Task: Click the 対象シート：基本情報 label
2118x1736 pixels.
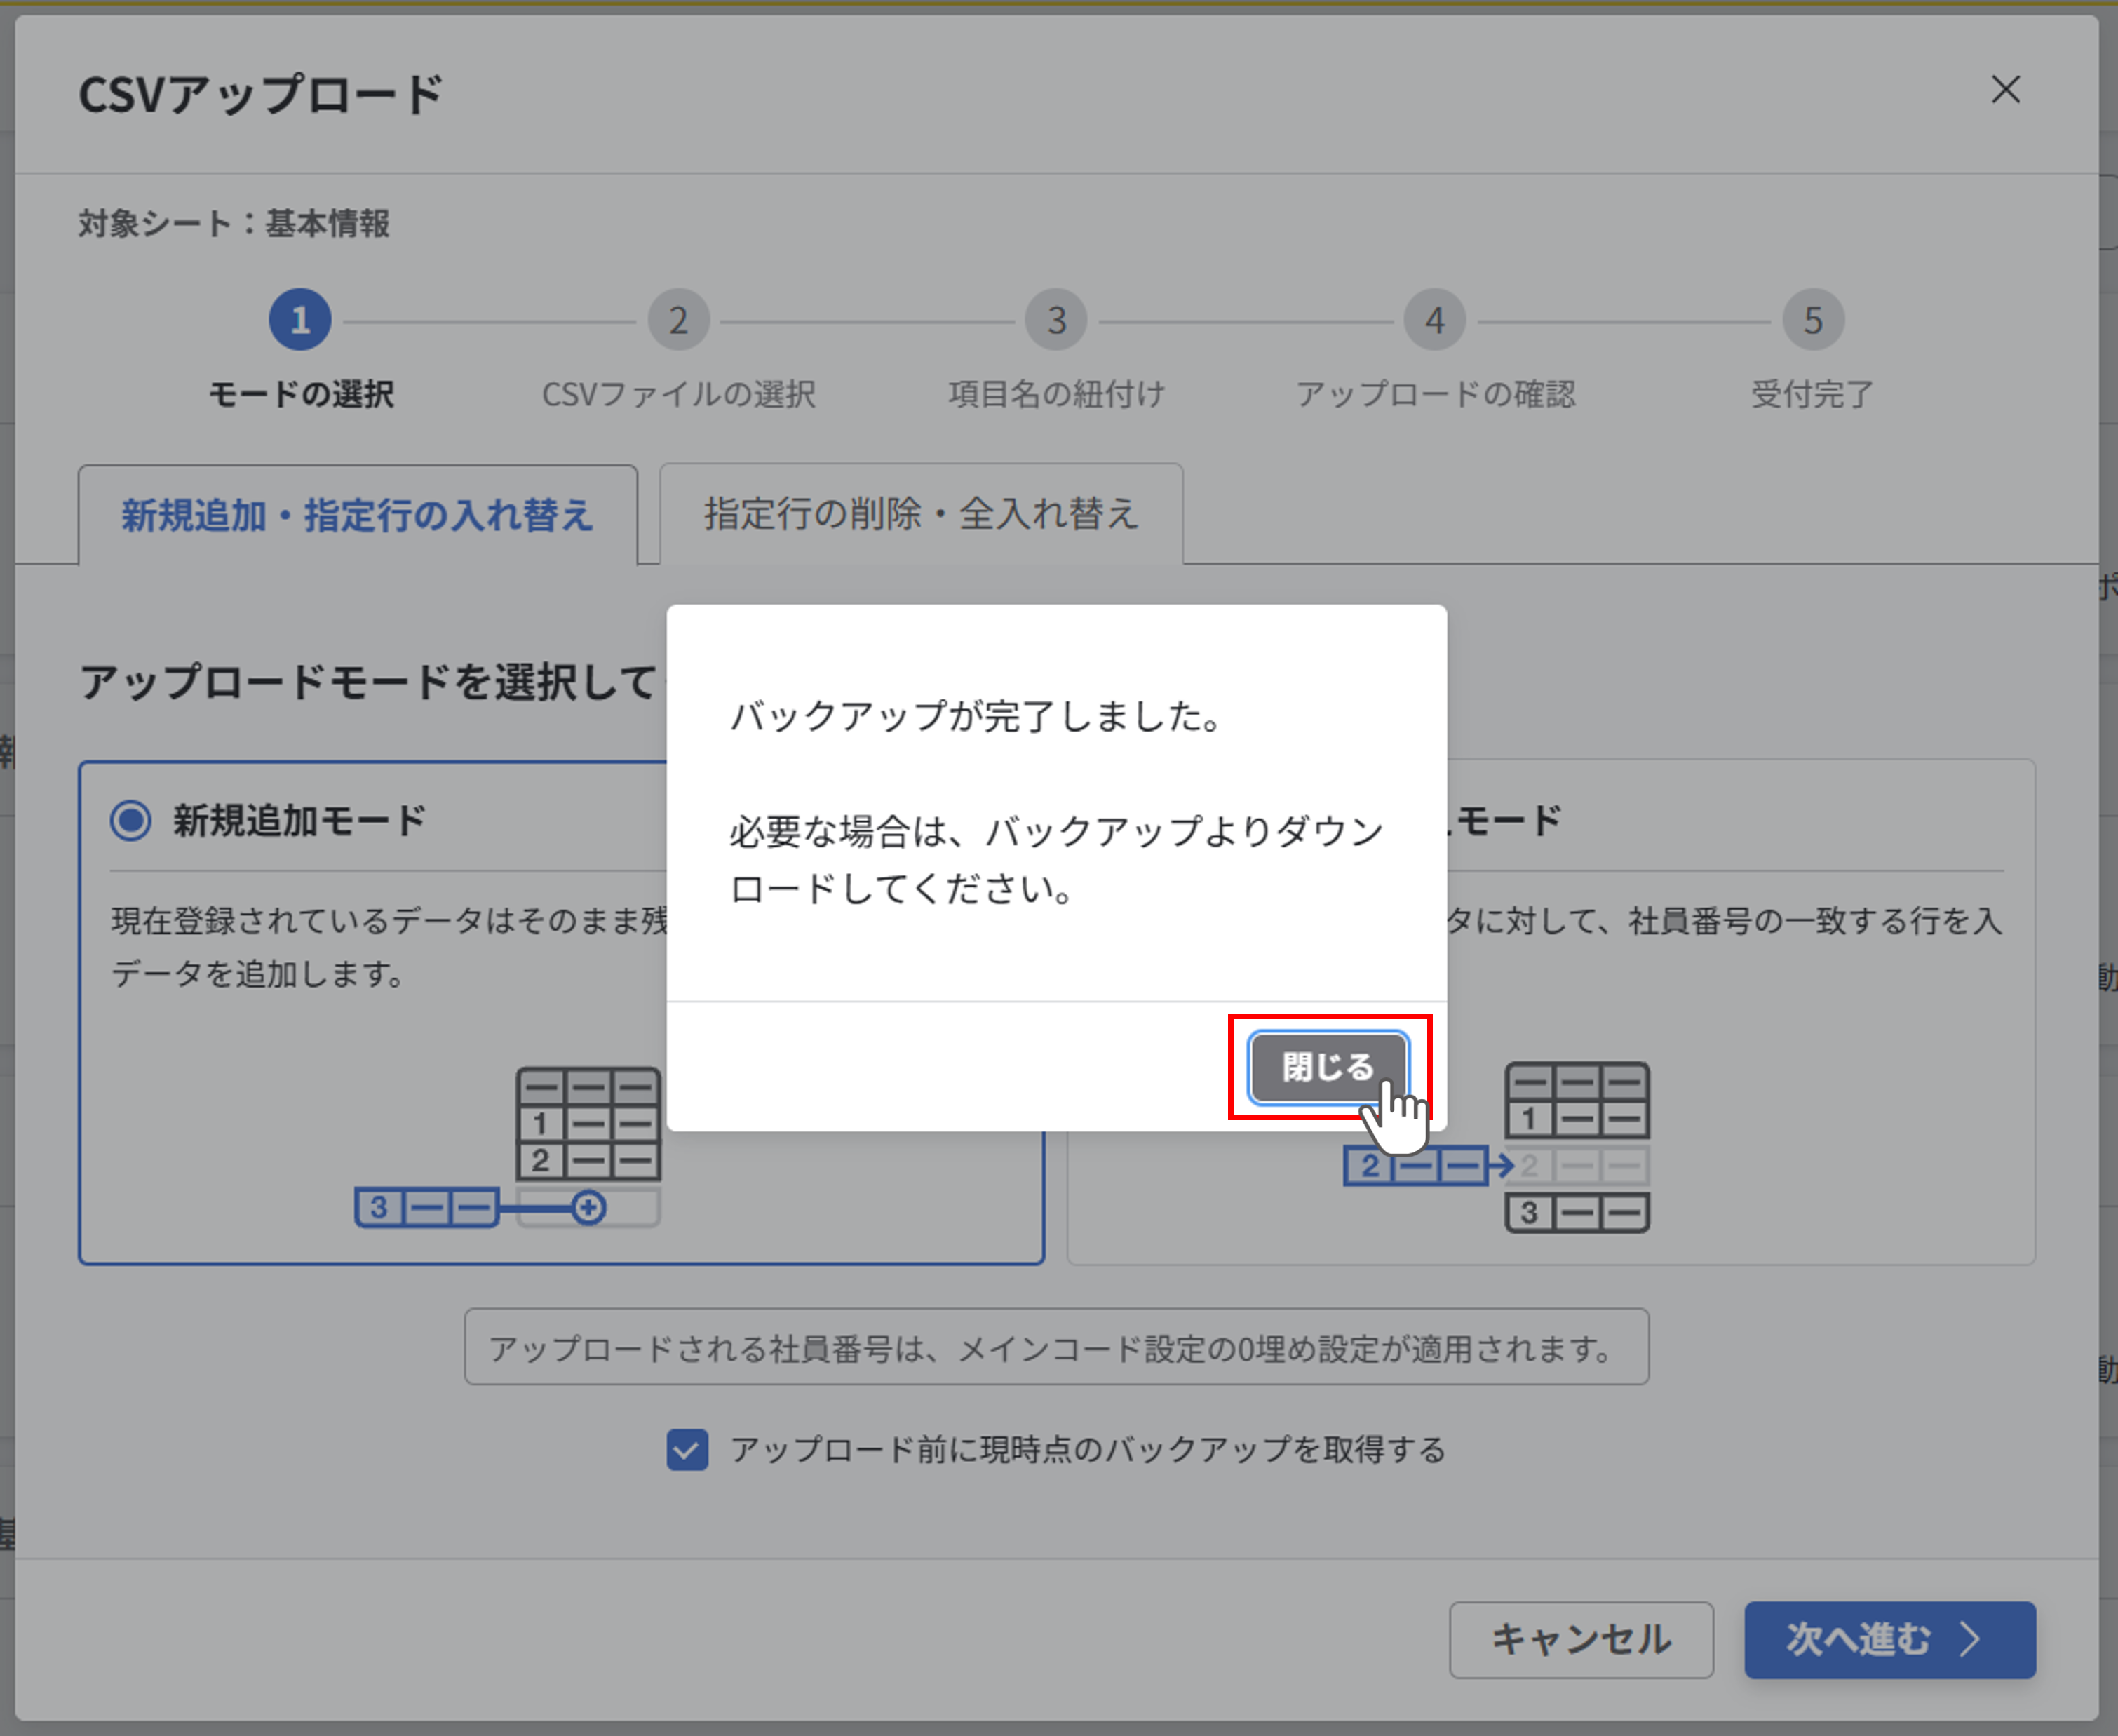Action: pyautogui.click(x=234, y=223)
